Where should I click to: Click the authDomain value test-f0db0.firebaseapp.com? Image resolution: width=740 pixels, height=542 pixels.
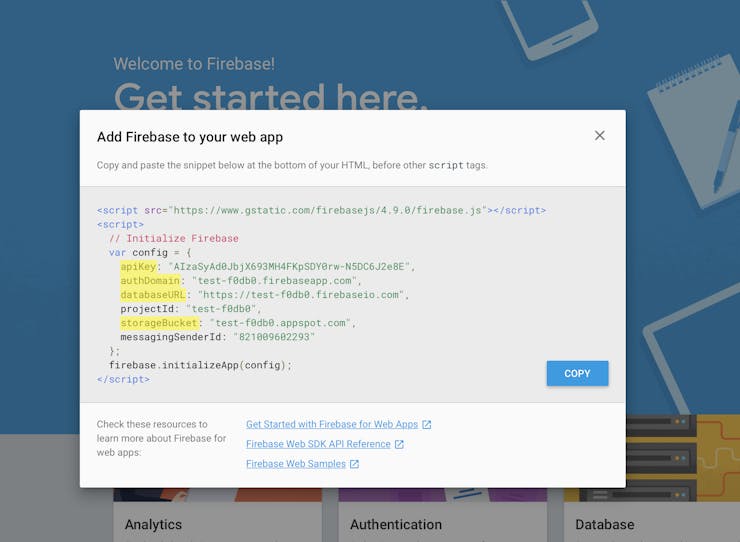click(x=274, y=281)
